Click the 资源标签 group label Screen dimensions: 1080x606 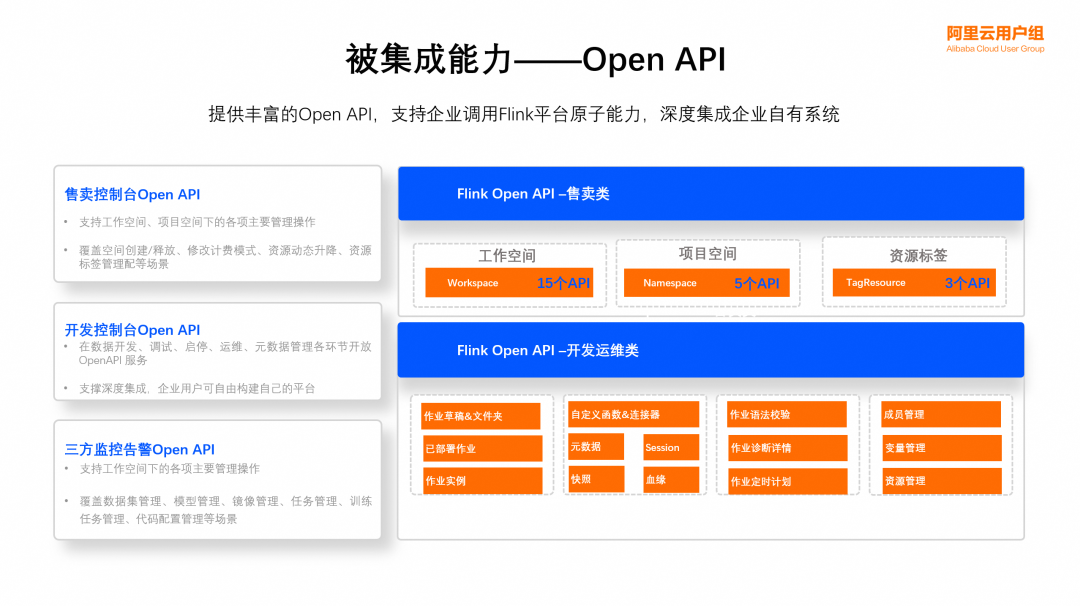click(918, 255)
